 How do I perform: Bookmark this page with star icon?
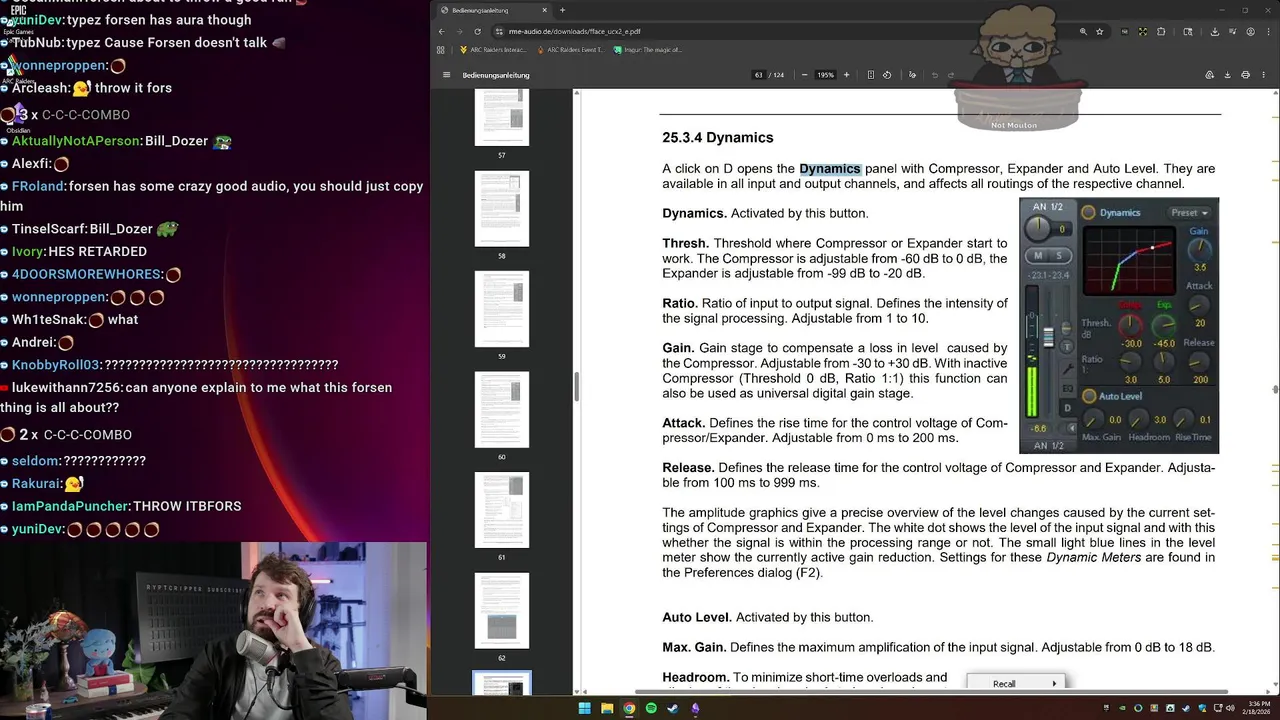1099,32
